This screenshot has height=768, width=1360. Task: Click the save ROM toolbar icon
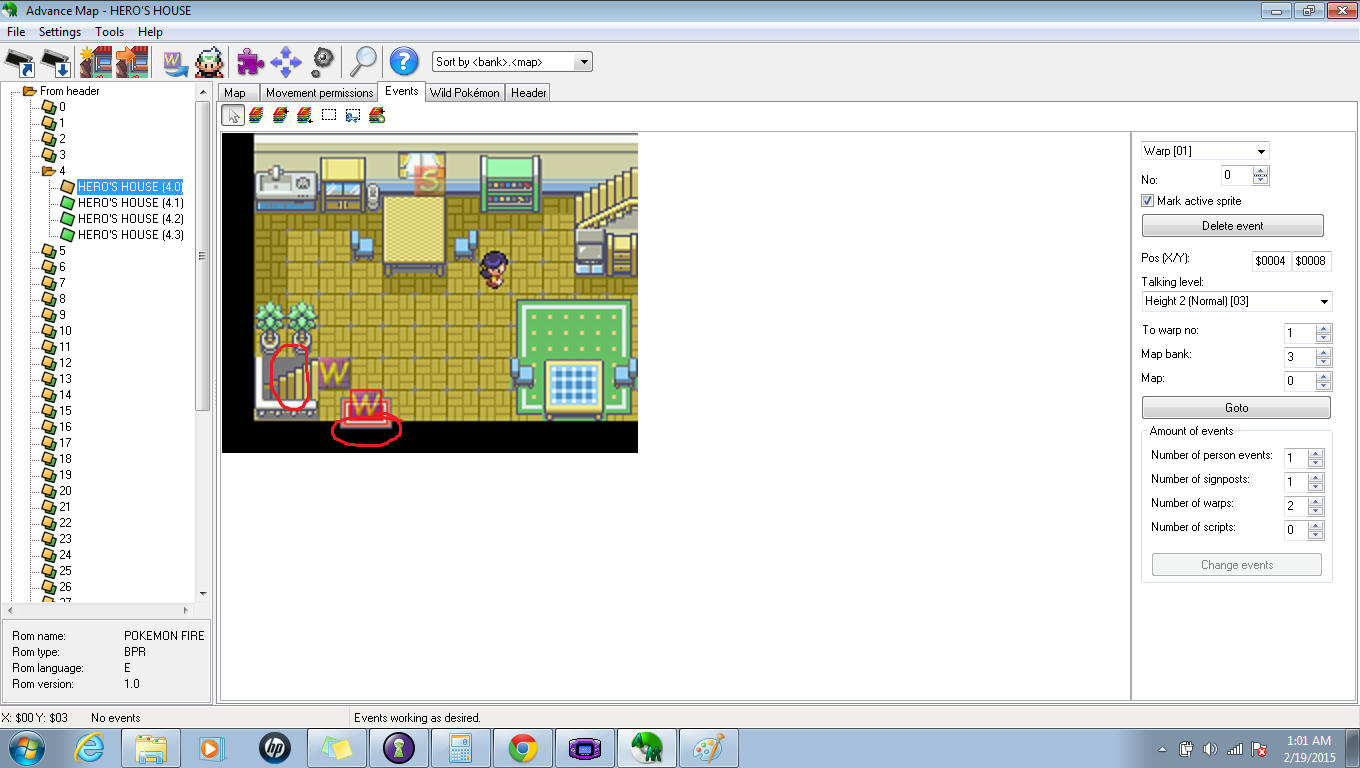57,62
